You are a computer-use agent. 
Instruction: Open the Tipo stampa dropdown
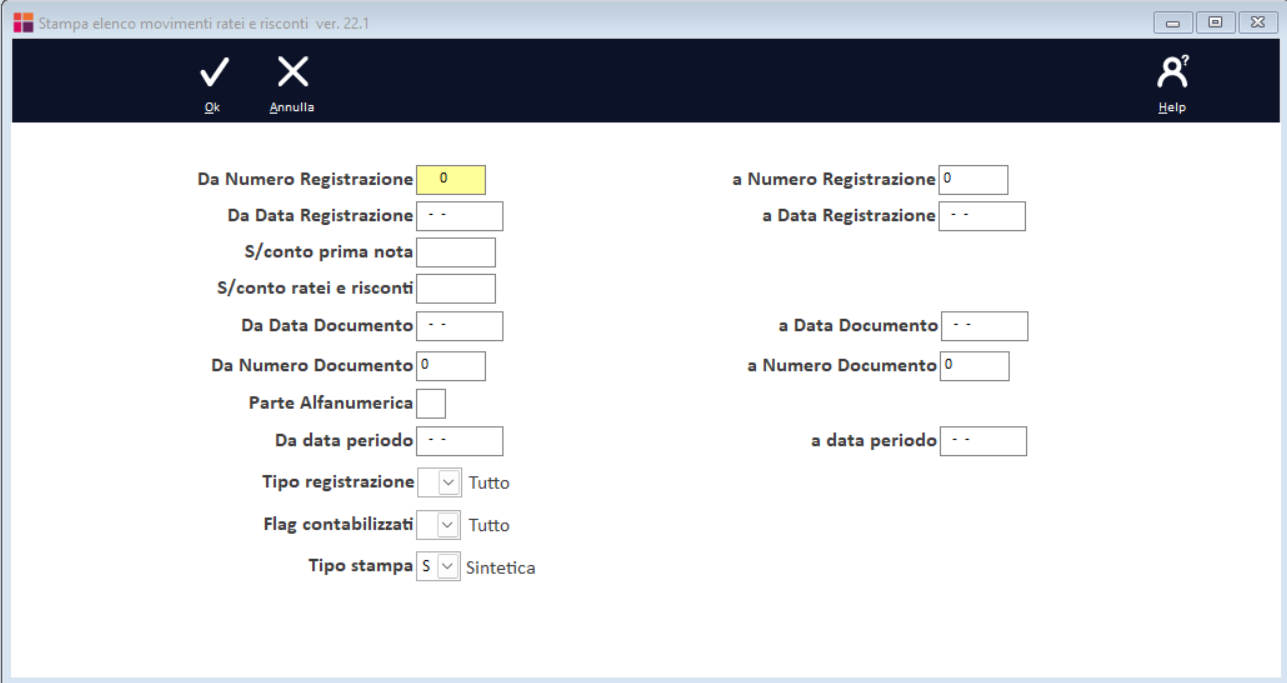pyautogui.click(x=448, y=567)
